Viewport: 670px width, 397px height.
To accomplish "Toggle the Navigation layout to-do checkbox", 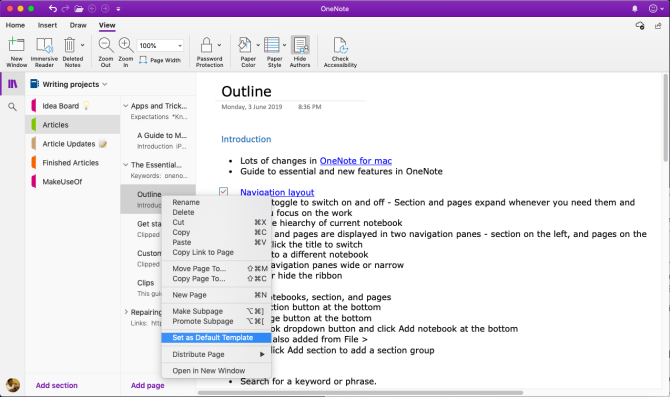I will (223, 192).
